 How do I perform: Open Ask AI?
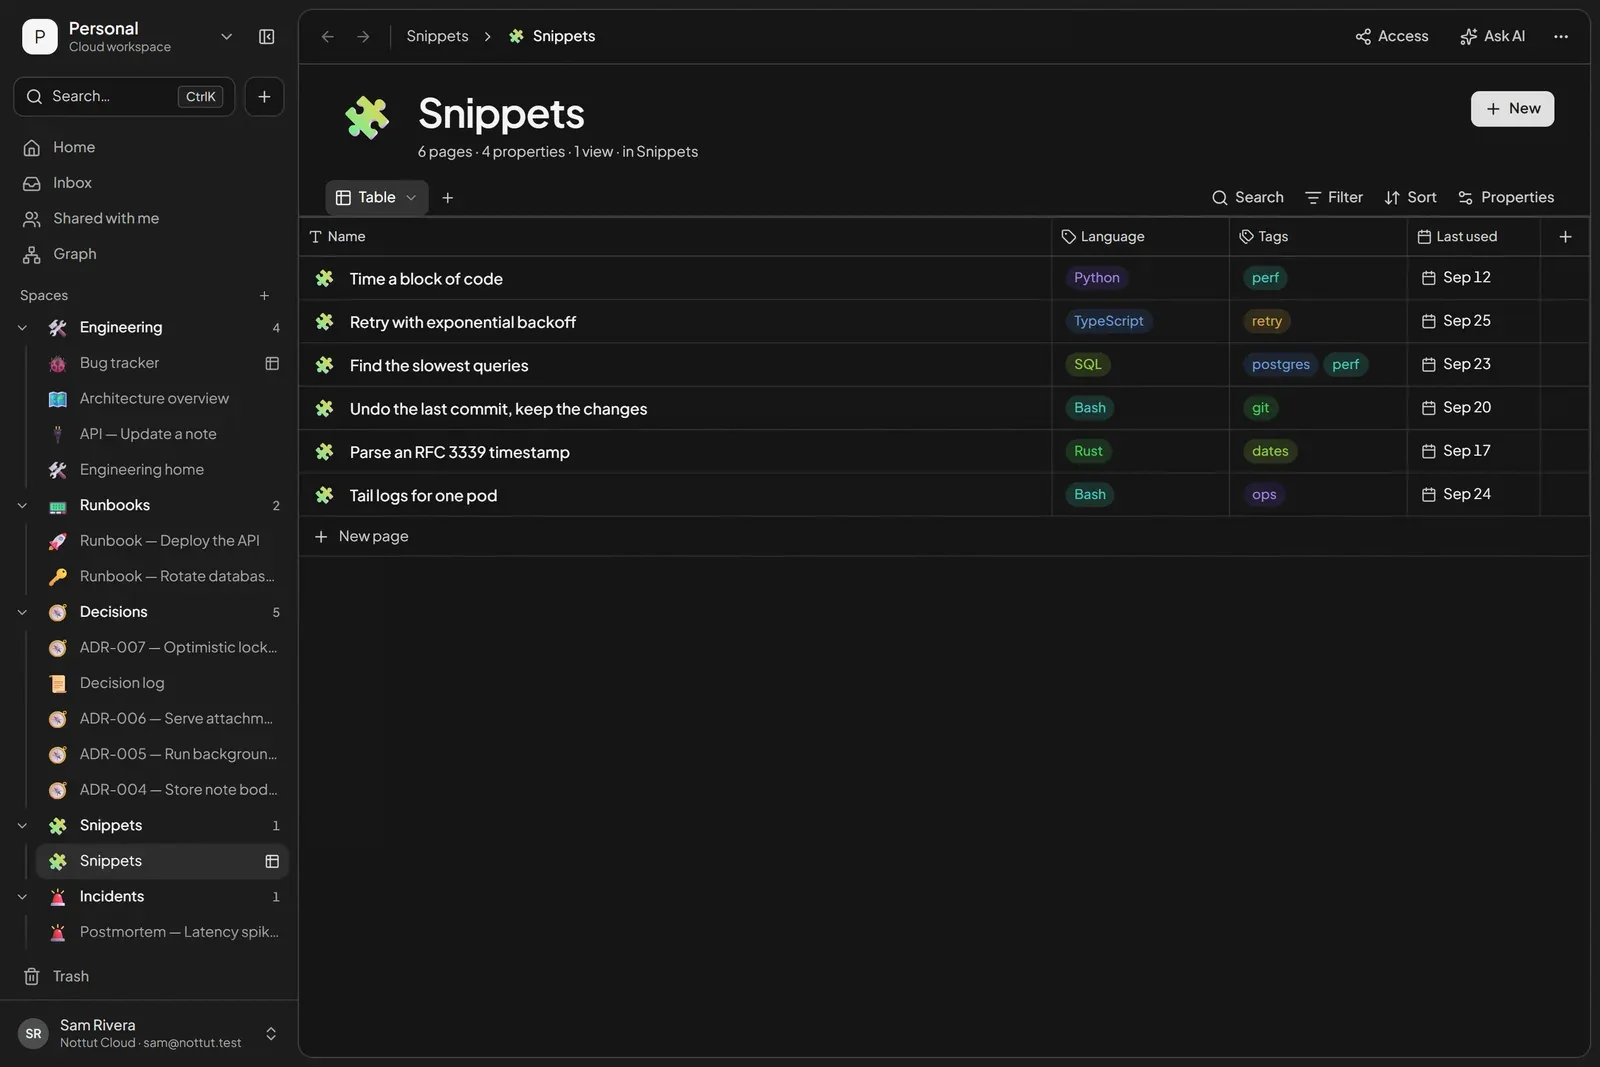pyautogui.click(x=1492, y=37)
